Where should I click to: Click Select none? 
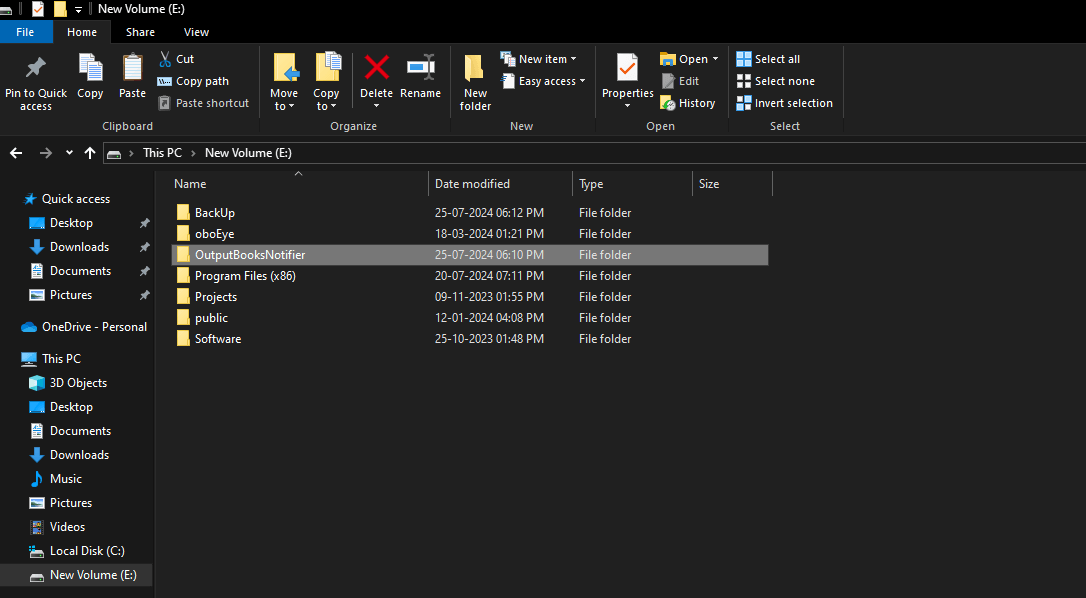pyautogui.click(x=776, y=81)
